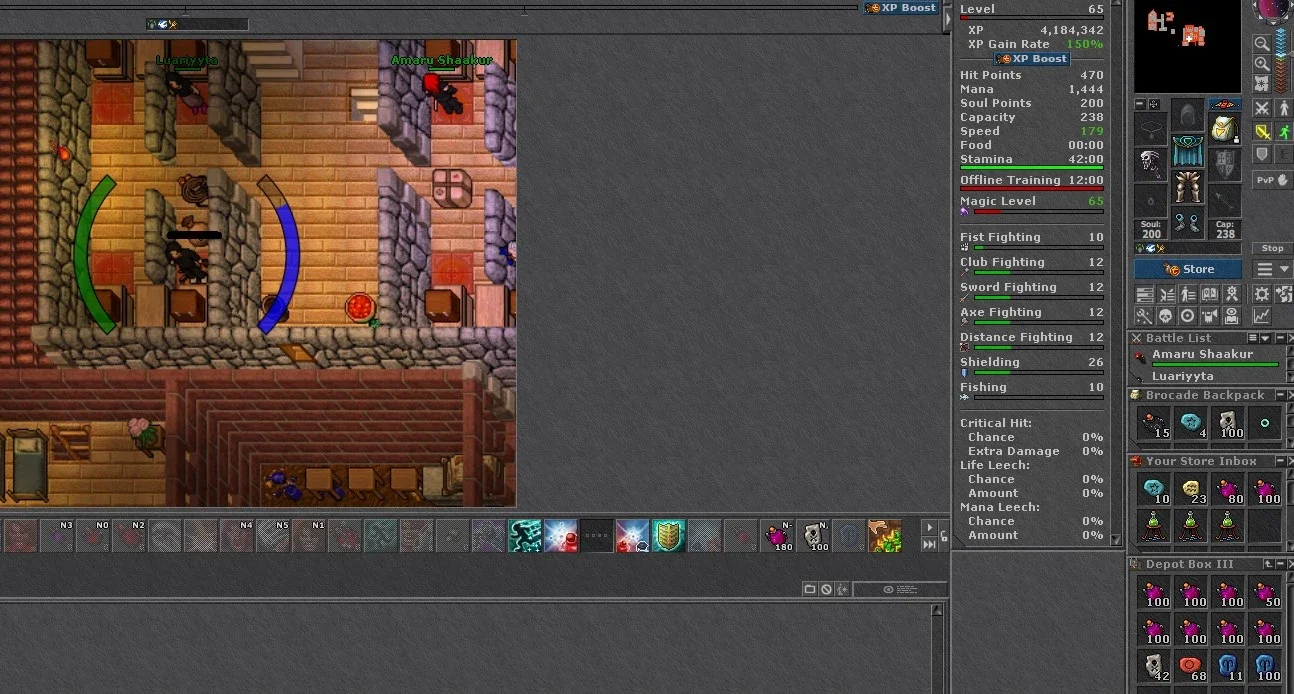Click the skull staff weapon slot
This screenshot has width=1294, height=694.
click(1151, 165)
